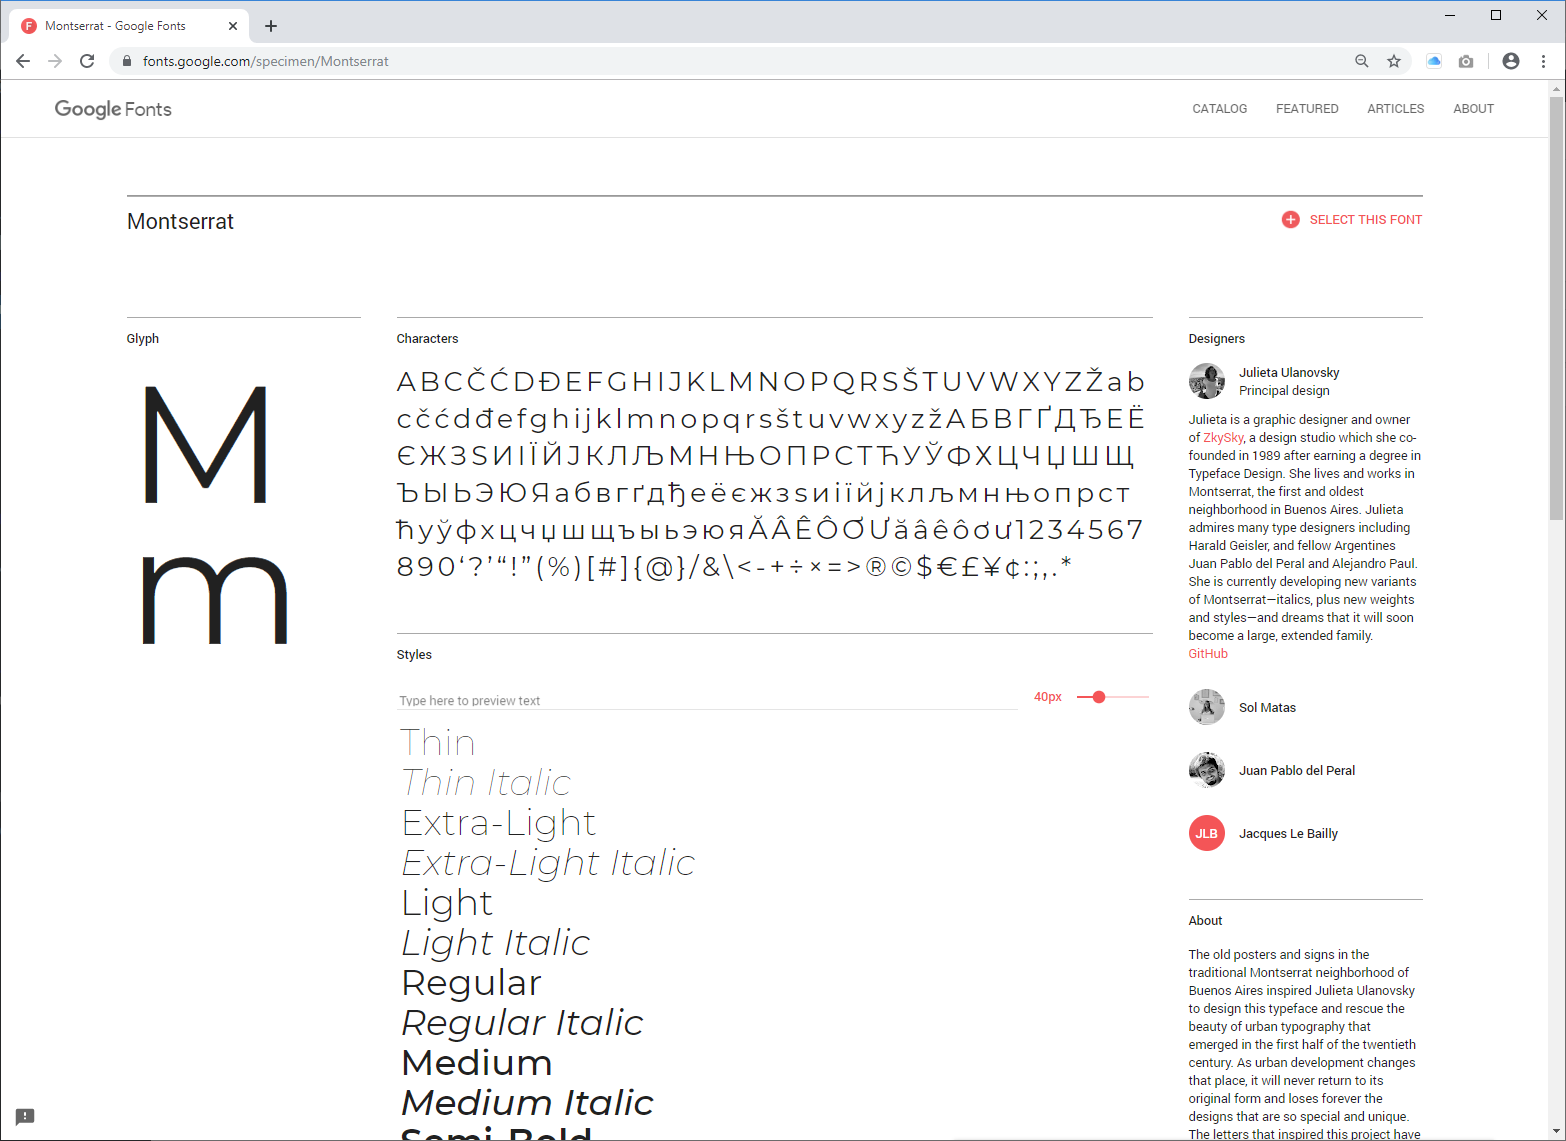Click the Glyph section heading
1566x1141 pixels.
(x=143, y=339)
